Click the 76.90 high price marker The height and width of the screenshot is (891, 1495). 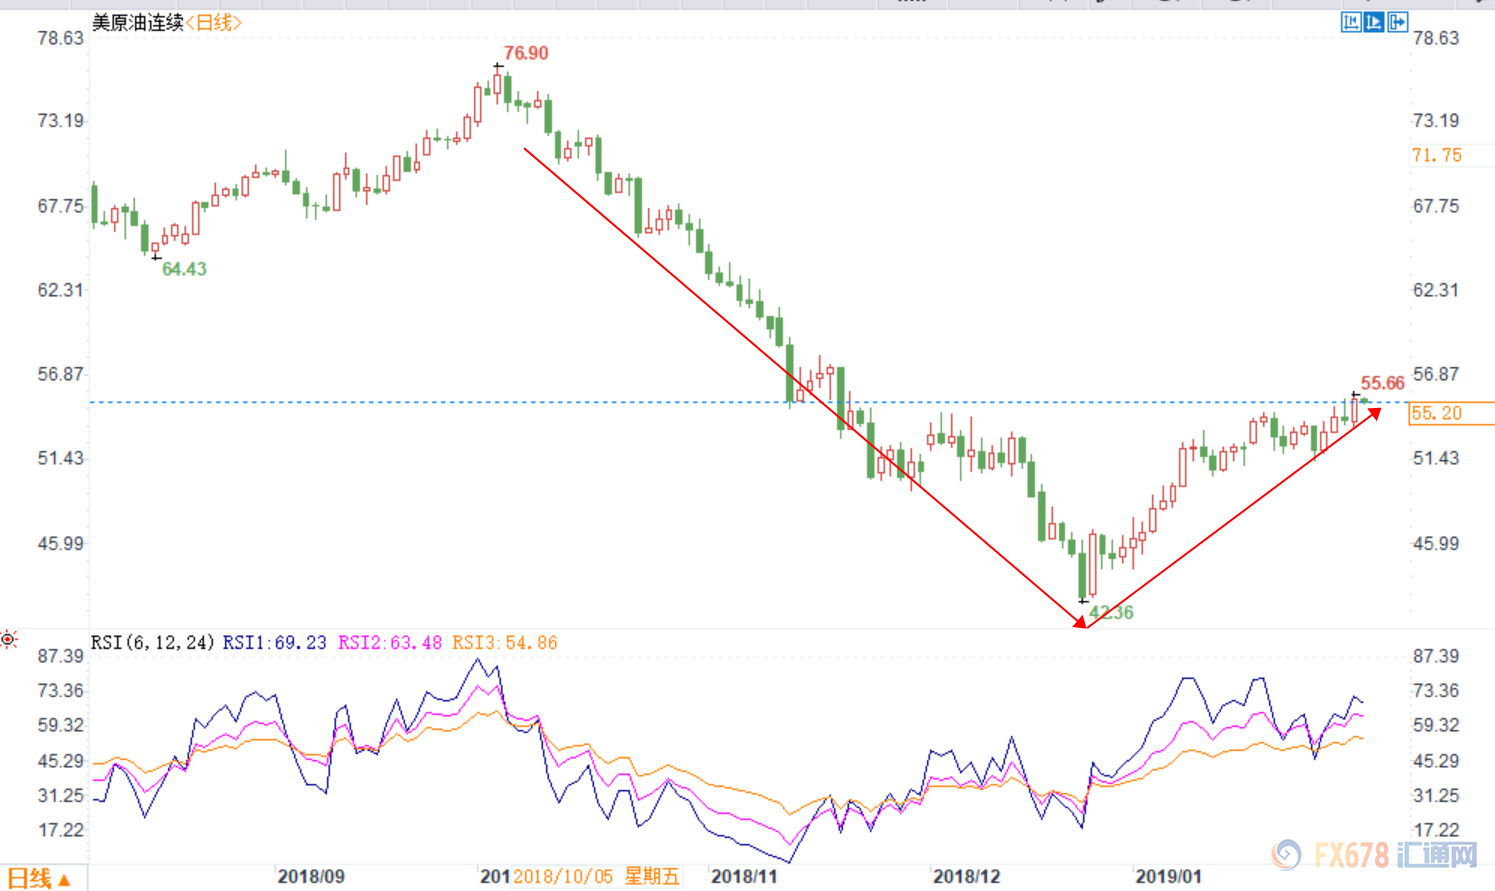526,53
